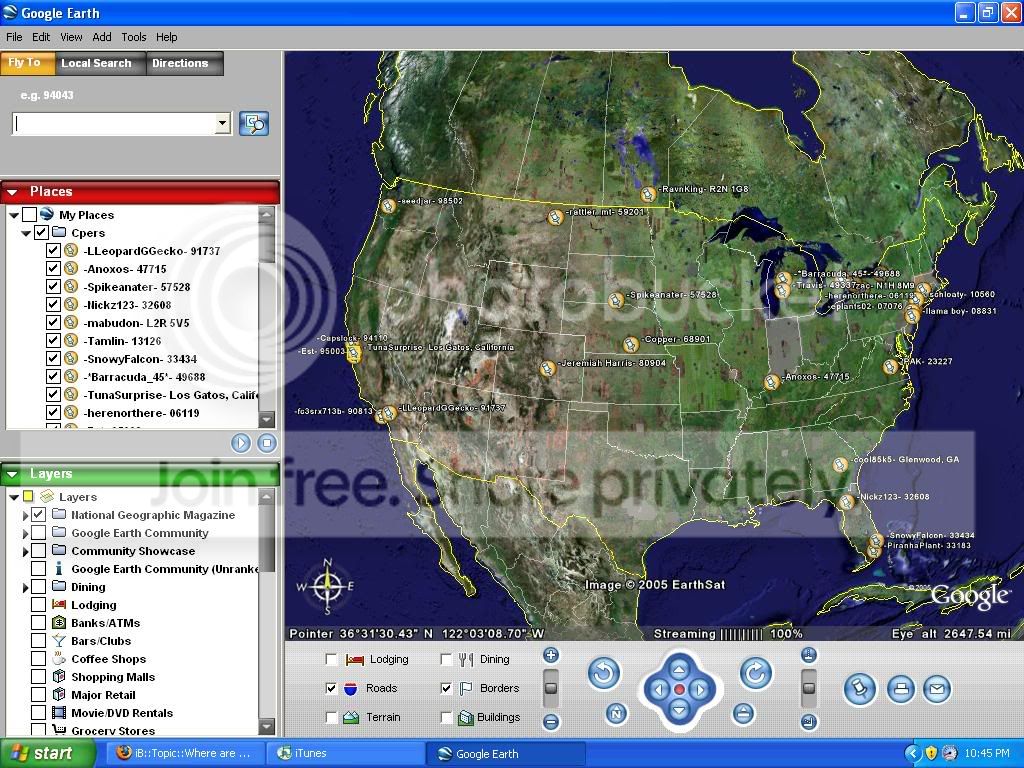Viewport: 1024px width, 768px height.
Task: Disable Borders checkbox
Action: point(446,688)
